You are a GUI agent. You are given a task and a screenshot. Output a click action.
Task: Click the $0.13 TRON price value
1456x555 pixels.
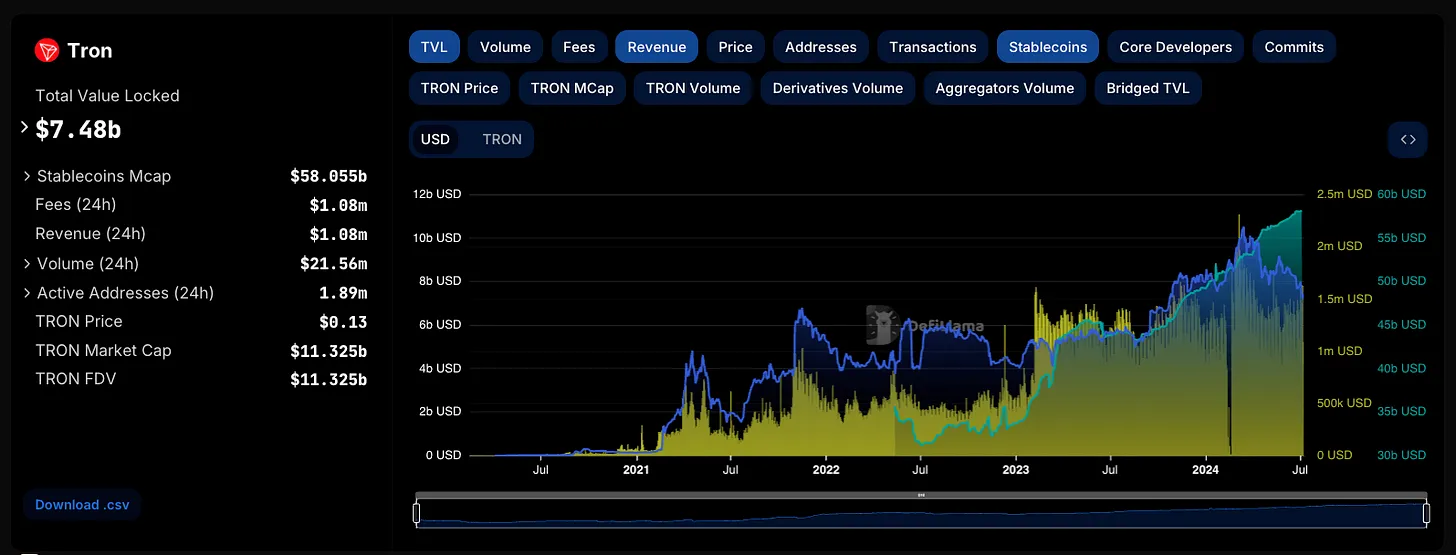(343, 322)
